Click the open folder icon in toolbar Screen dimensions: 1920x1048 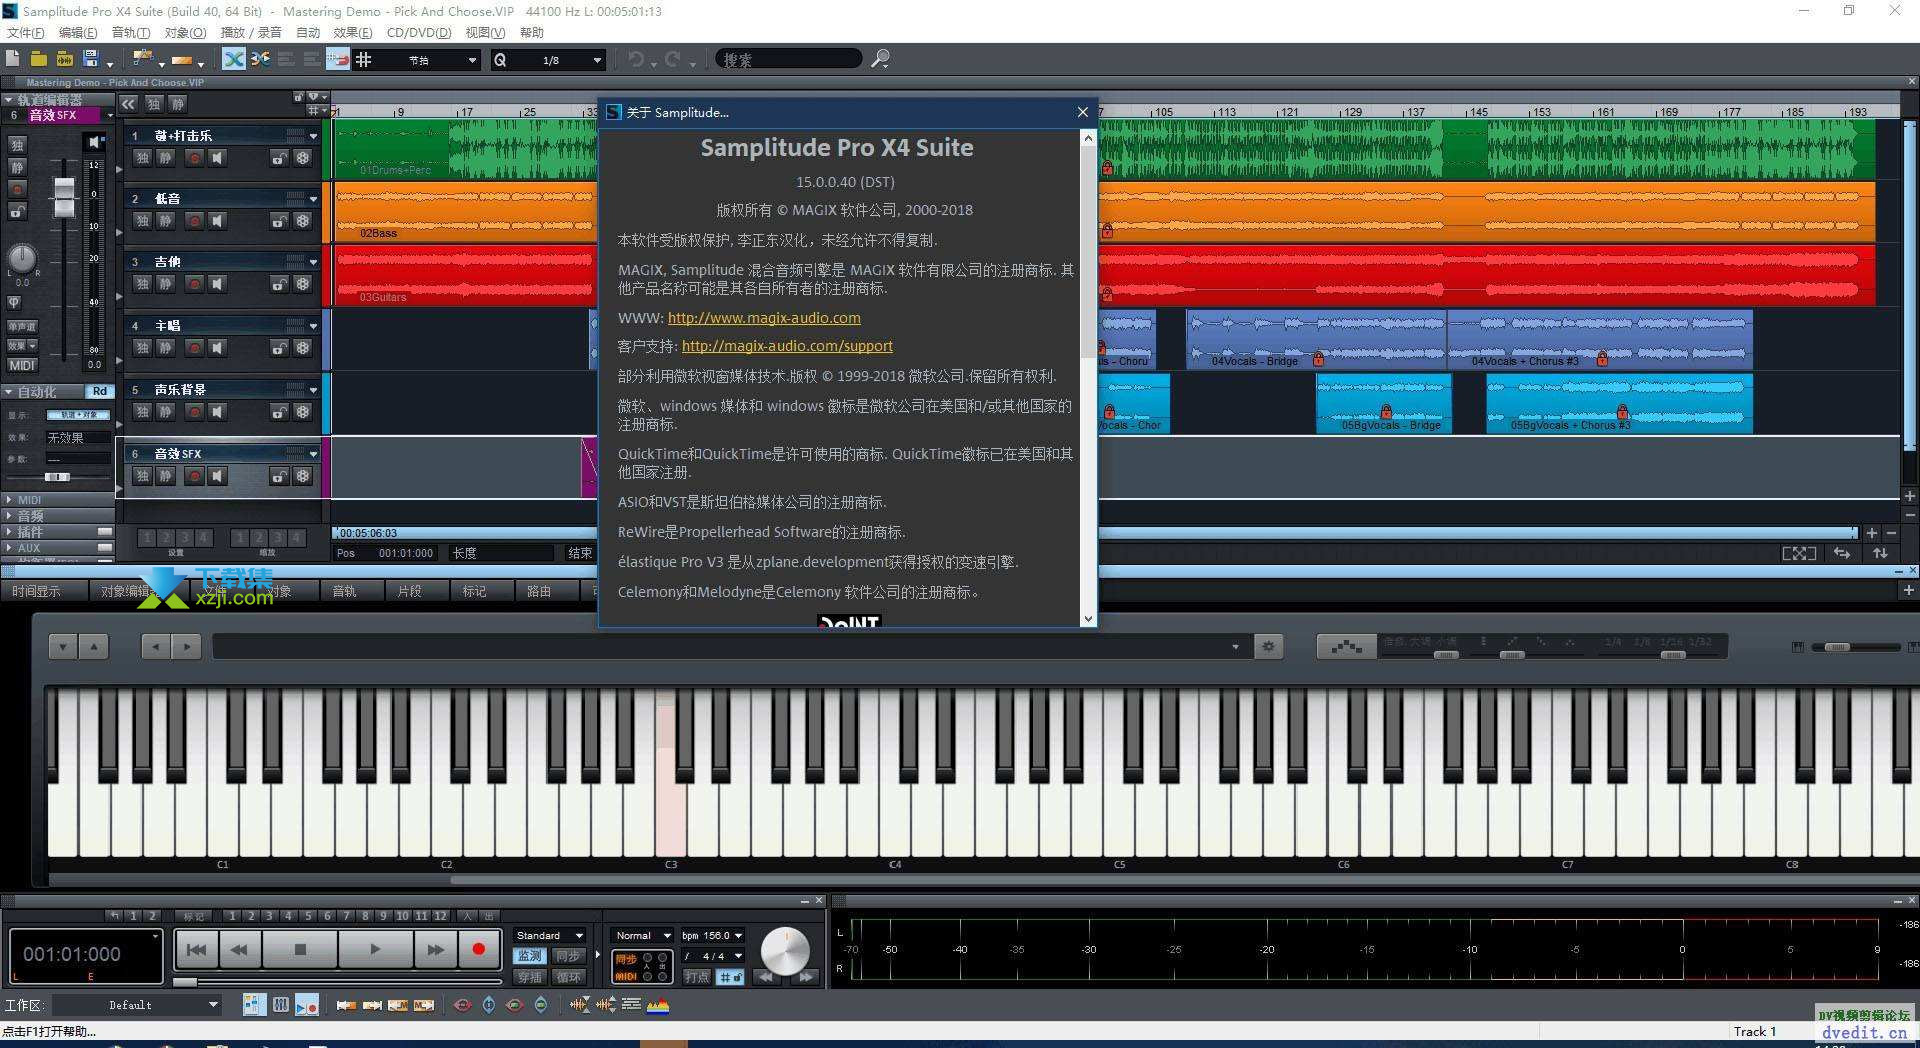click(x=38, y=59)
